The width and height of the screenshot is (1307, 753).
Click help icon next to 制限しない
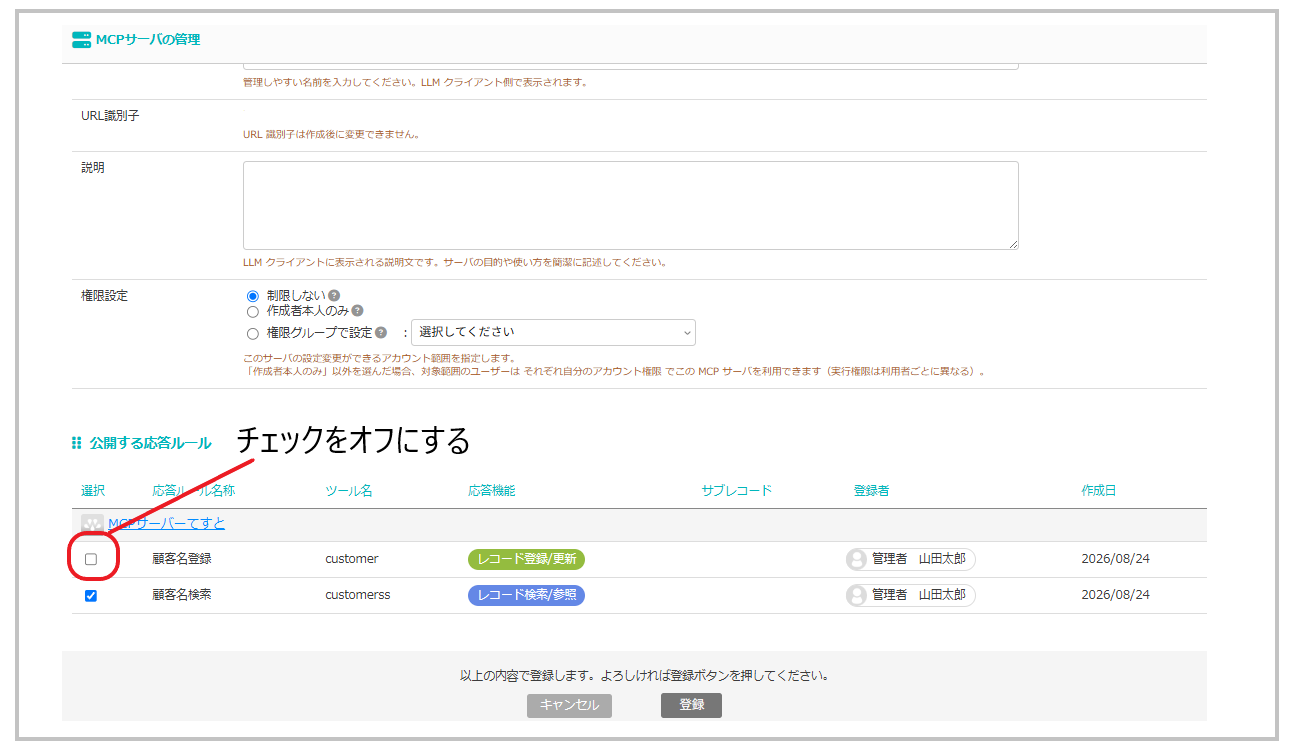click(x=334, y=296)
